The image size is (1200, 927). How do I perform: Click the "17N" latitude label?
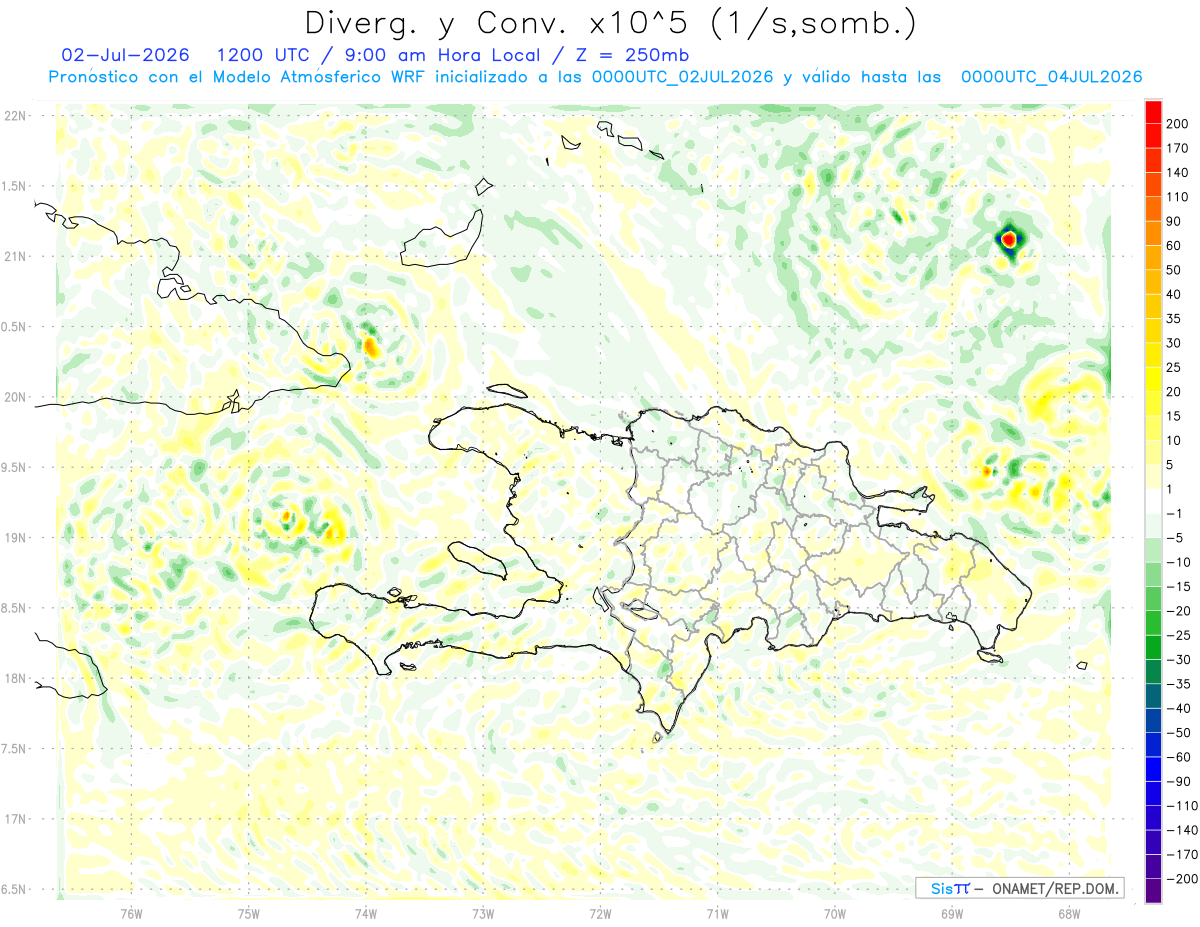14,820
